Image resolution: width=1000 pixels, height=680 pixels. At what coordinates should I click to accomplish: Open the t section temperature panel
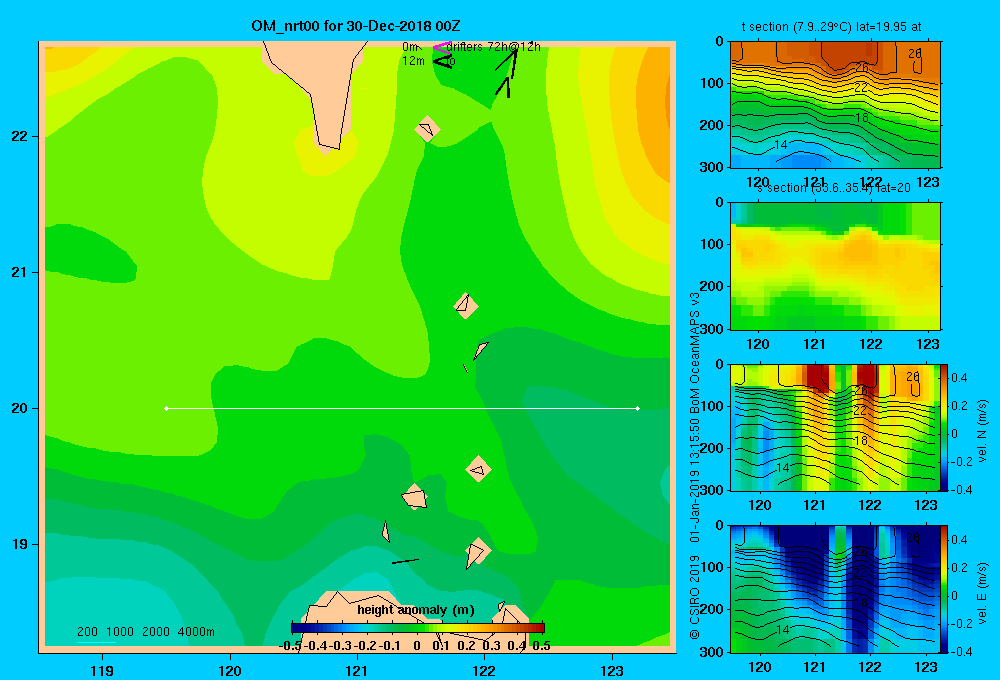click(x=835, y=104)
